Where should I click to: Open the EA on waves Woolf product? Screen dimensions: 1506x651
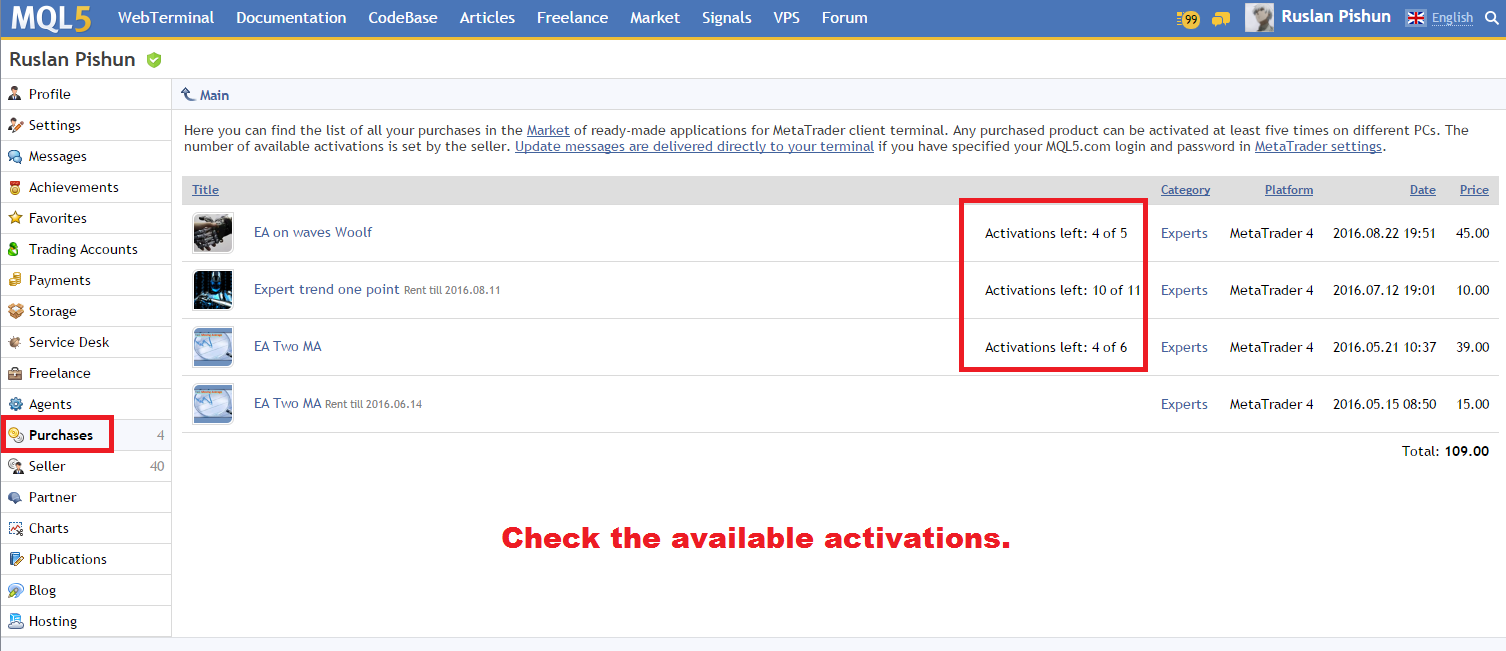click(313, 232)
